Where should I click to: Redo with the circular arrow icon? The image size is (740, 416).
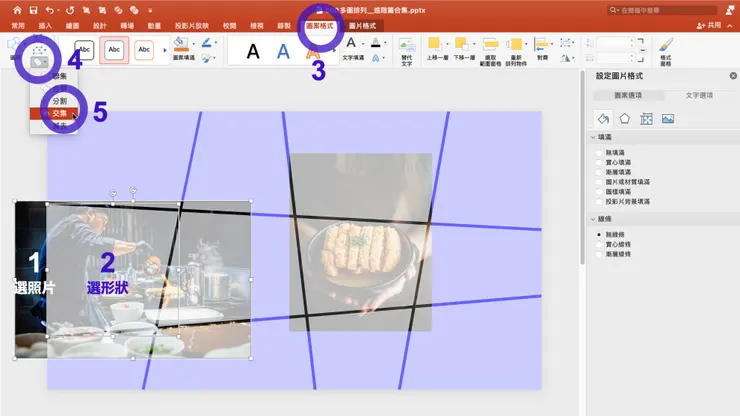click(70, 10)
